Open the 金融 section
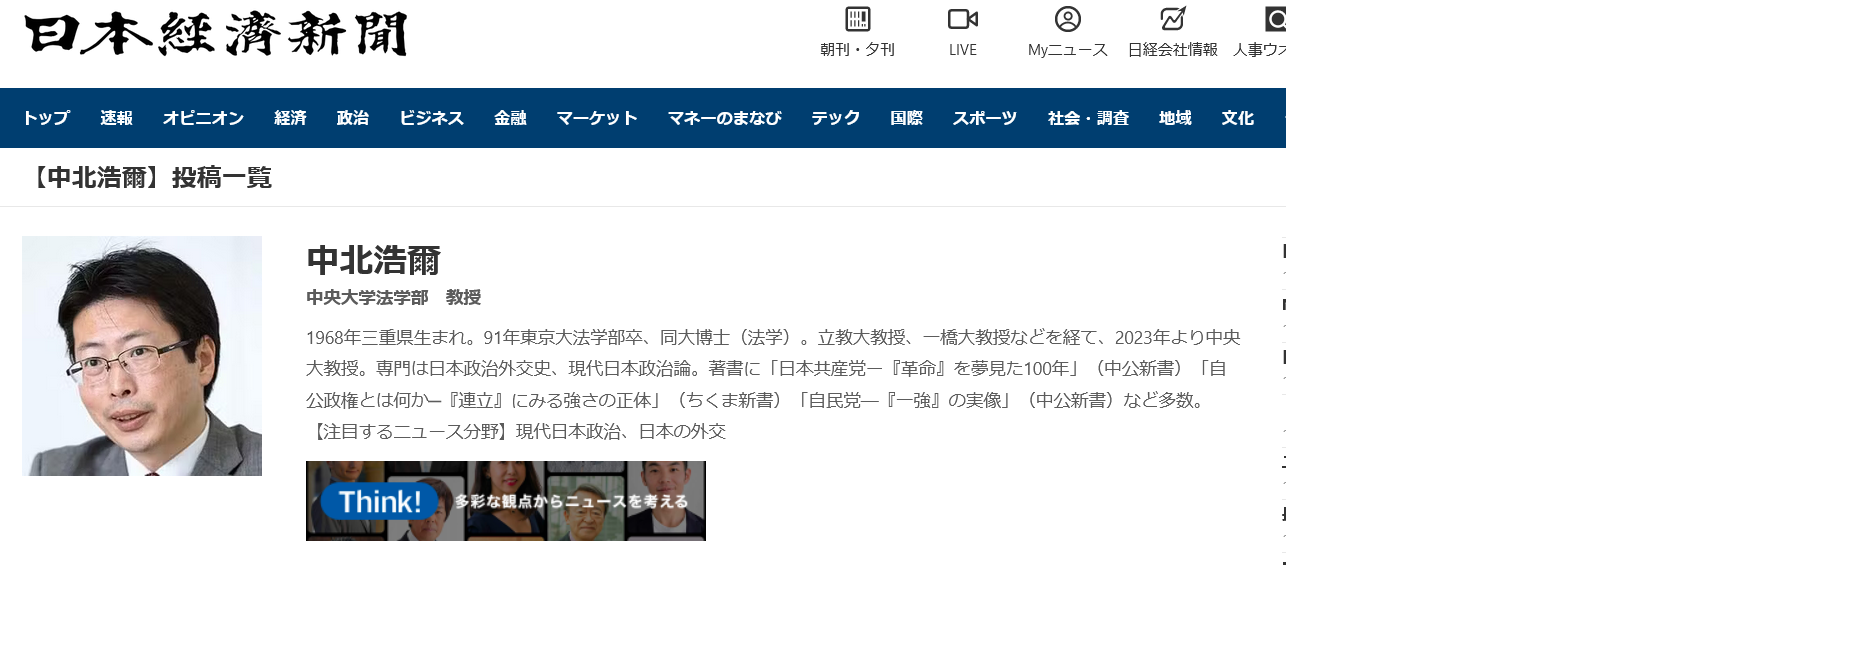1862x645 pixels. click(x=510, y=118)
